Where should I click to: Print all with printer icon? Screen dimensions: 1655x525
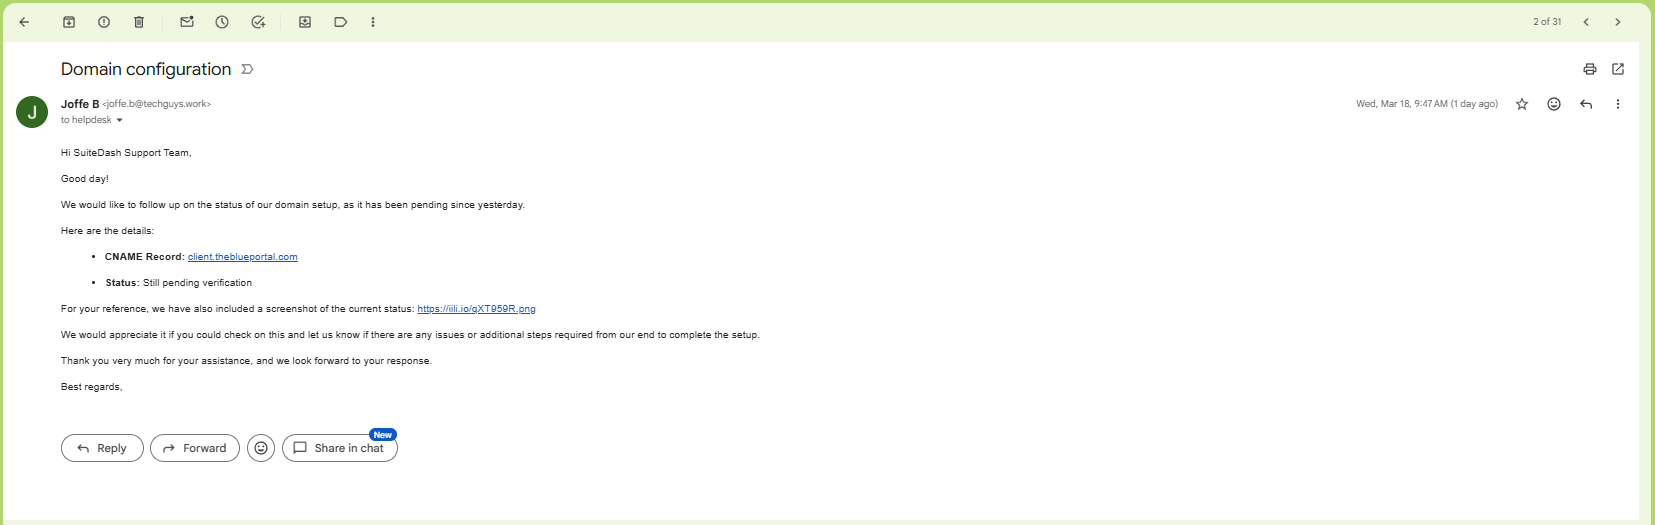[1590, 69]
